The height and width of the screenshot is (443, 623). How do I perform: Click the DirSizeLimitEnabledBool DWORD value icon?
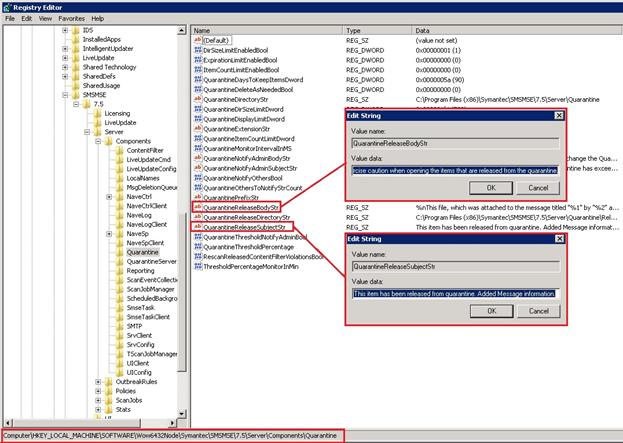click(x=197, y=50)
